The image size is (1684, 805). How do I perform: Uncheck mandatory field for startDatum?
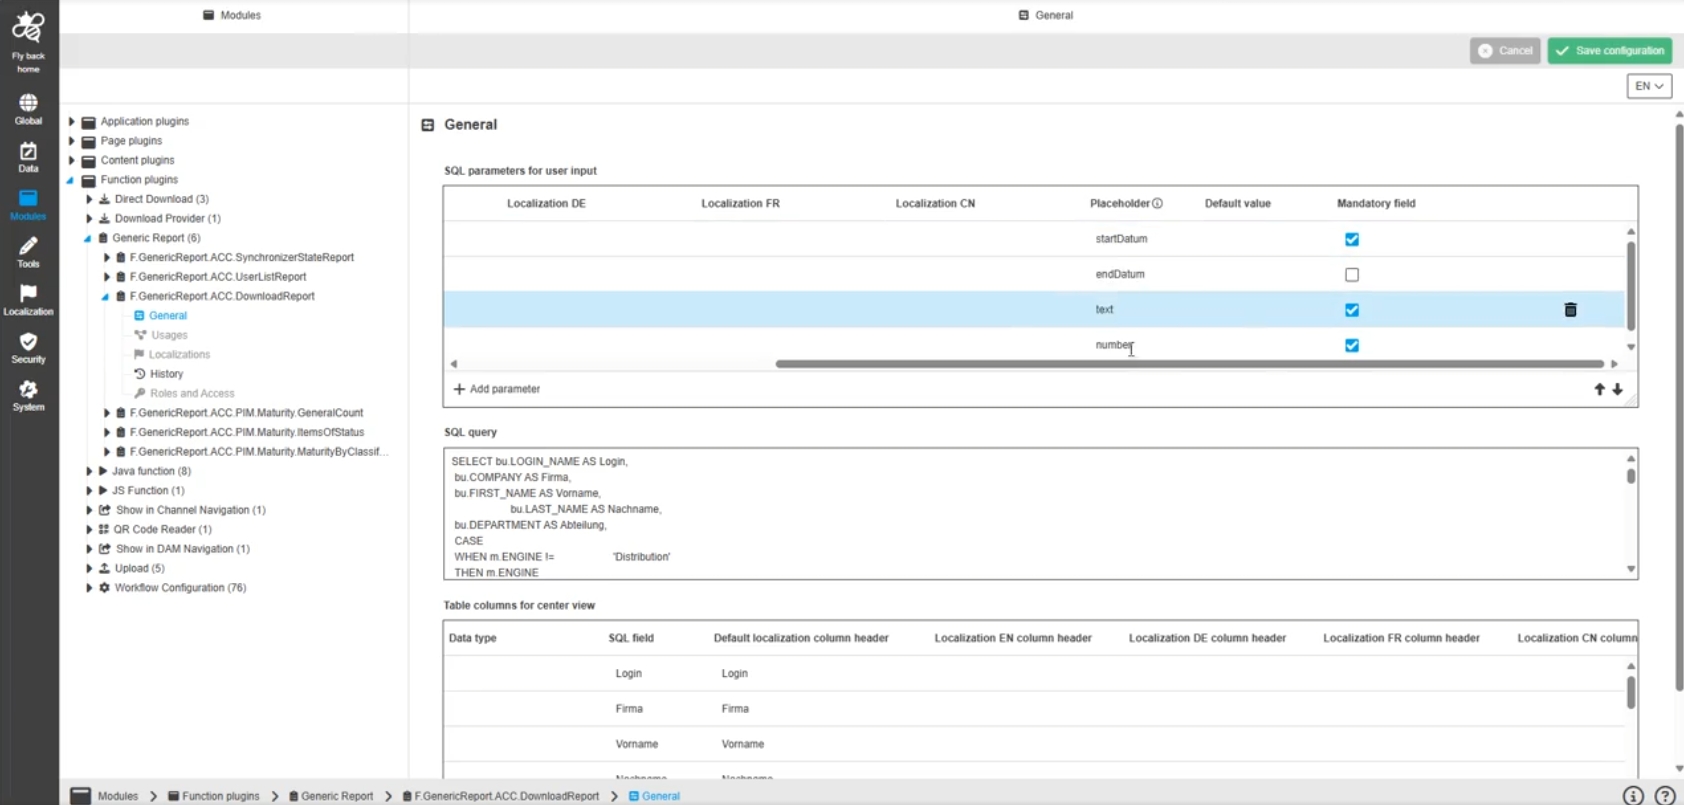click(x=1352, y=239)
